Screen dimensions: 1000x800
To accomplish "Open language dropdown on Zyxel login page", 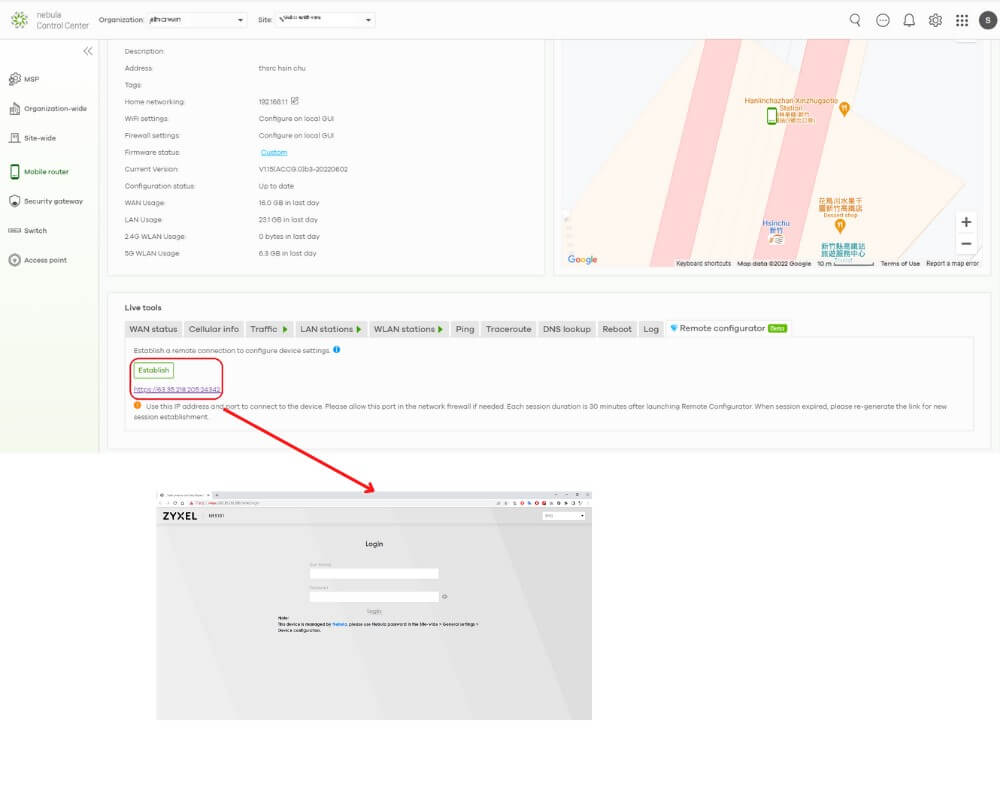I will click(x=564, y=516).
